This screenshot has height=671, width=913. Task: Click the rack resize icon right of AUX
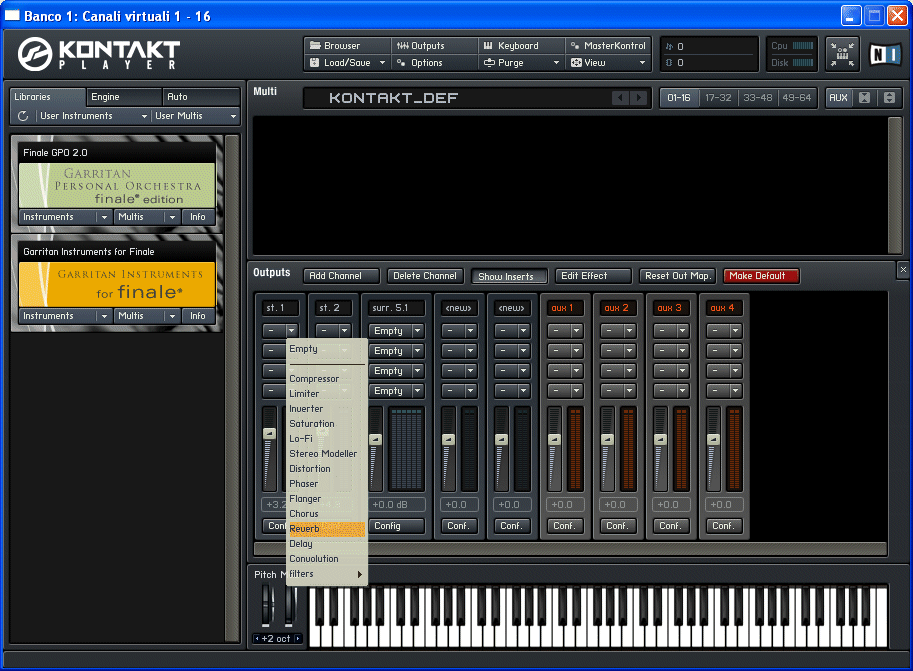click(x=889, y=98)
